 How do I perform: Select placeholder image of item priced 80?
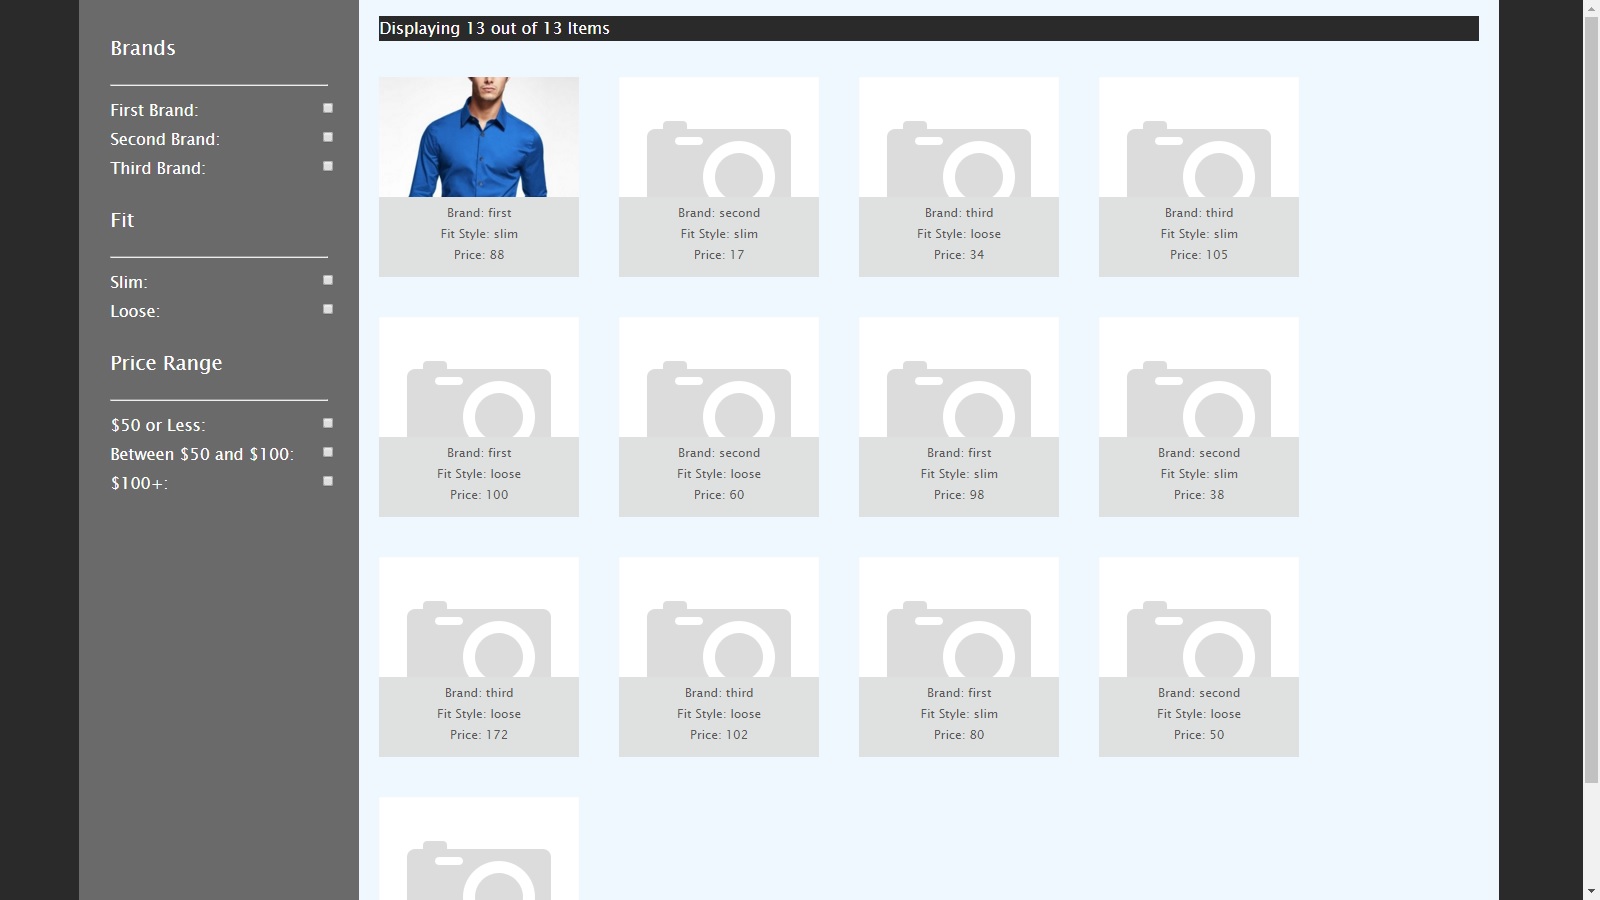tap(959, 617)
